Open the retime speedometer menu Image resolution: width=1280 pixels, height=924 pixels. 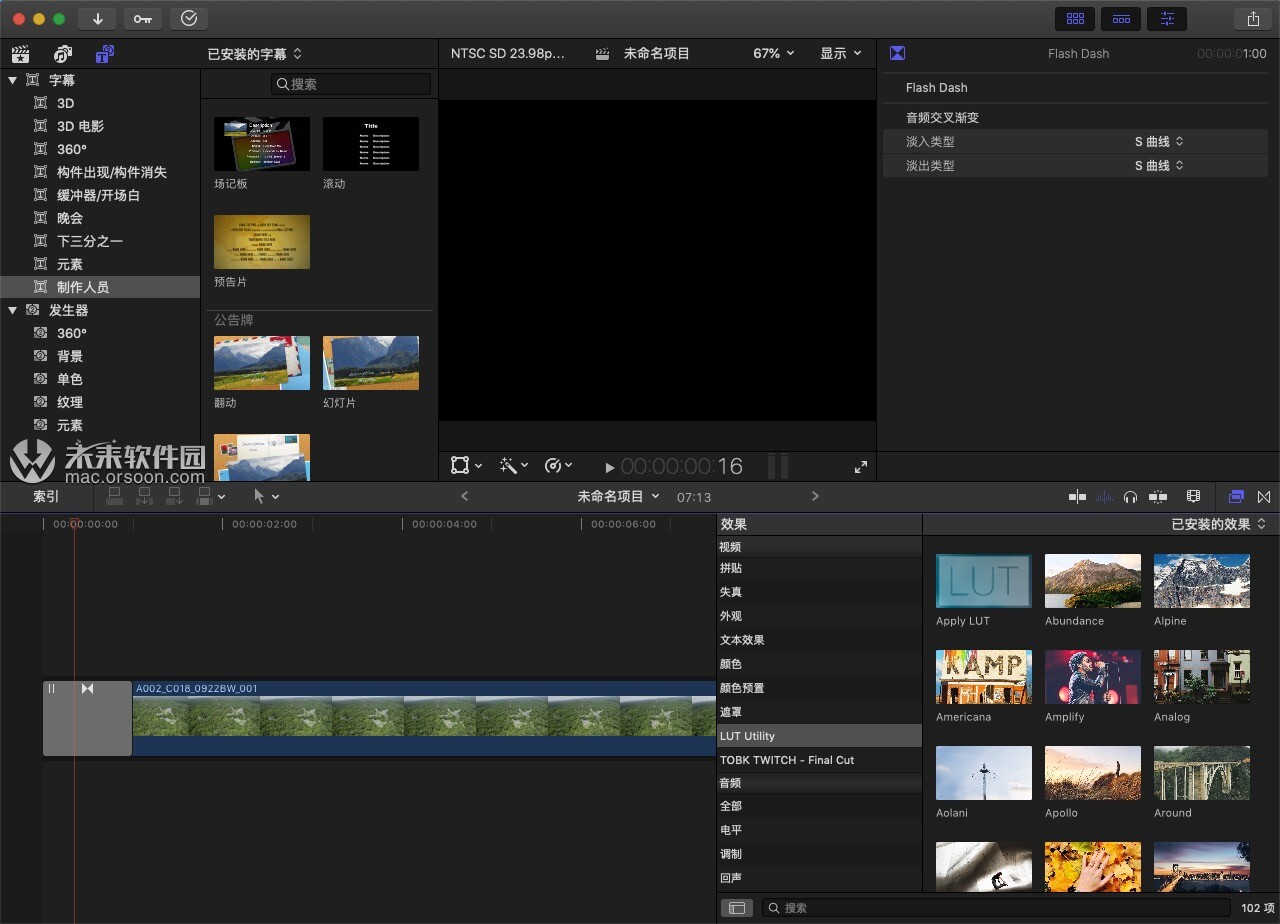click(x=559, y=466)
